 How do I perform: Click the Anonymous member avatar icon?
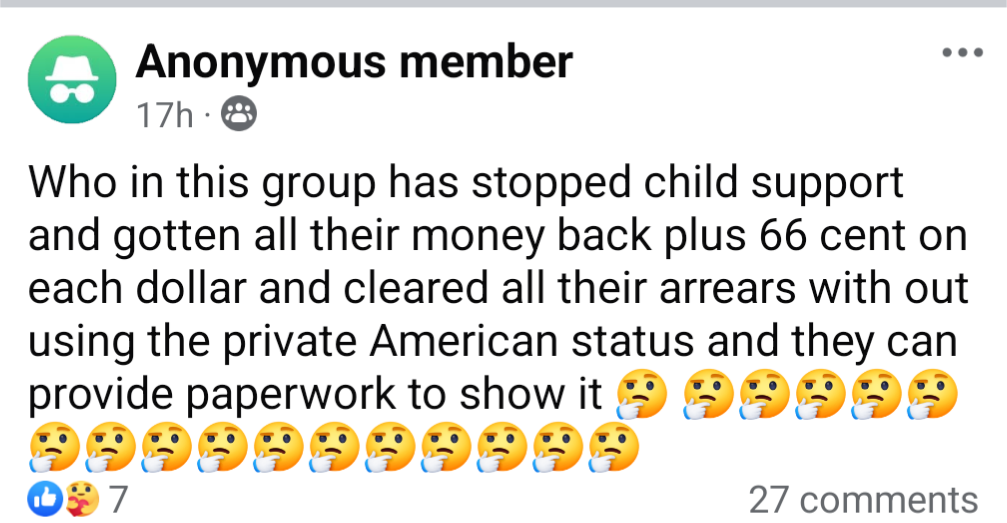72,79
